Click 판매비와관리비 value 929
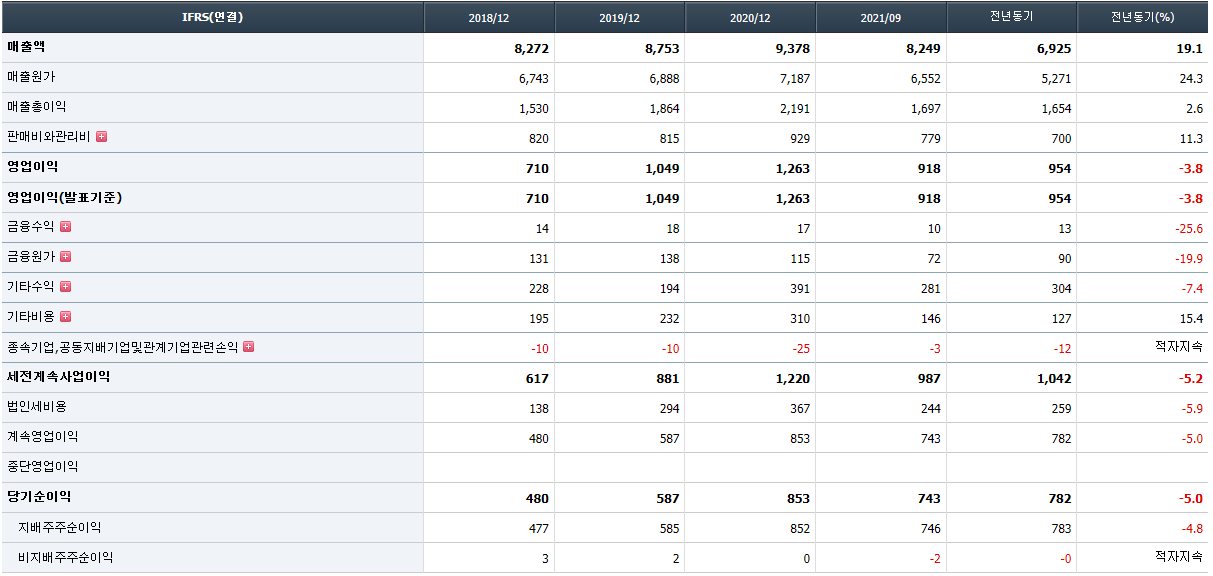The height and width of the screenshot is (576, 1213). [x=799, y=138]
